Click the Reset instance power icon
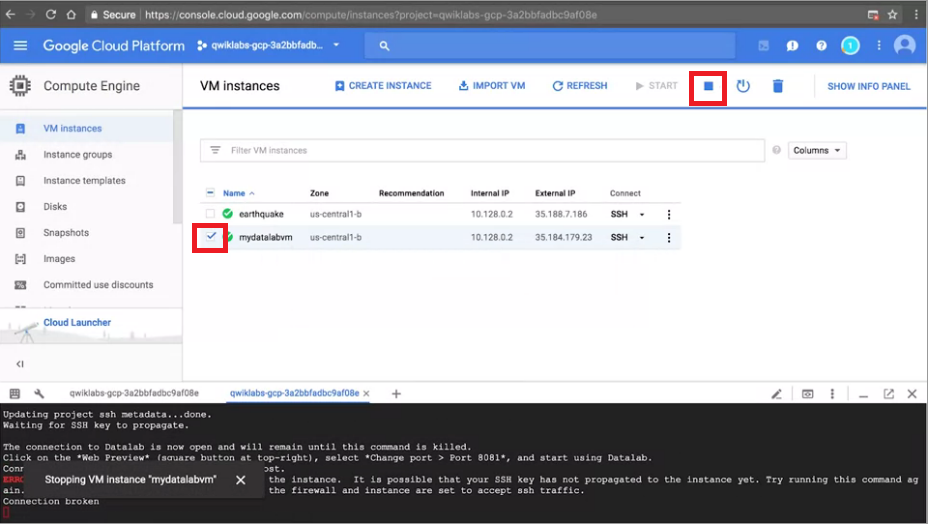Screen dimensions: 928x524 pyautogui.click(x=743, y=86)
